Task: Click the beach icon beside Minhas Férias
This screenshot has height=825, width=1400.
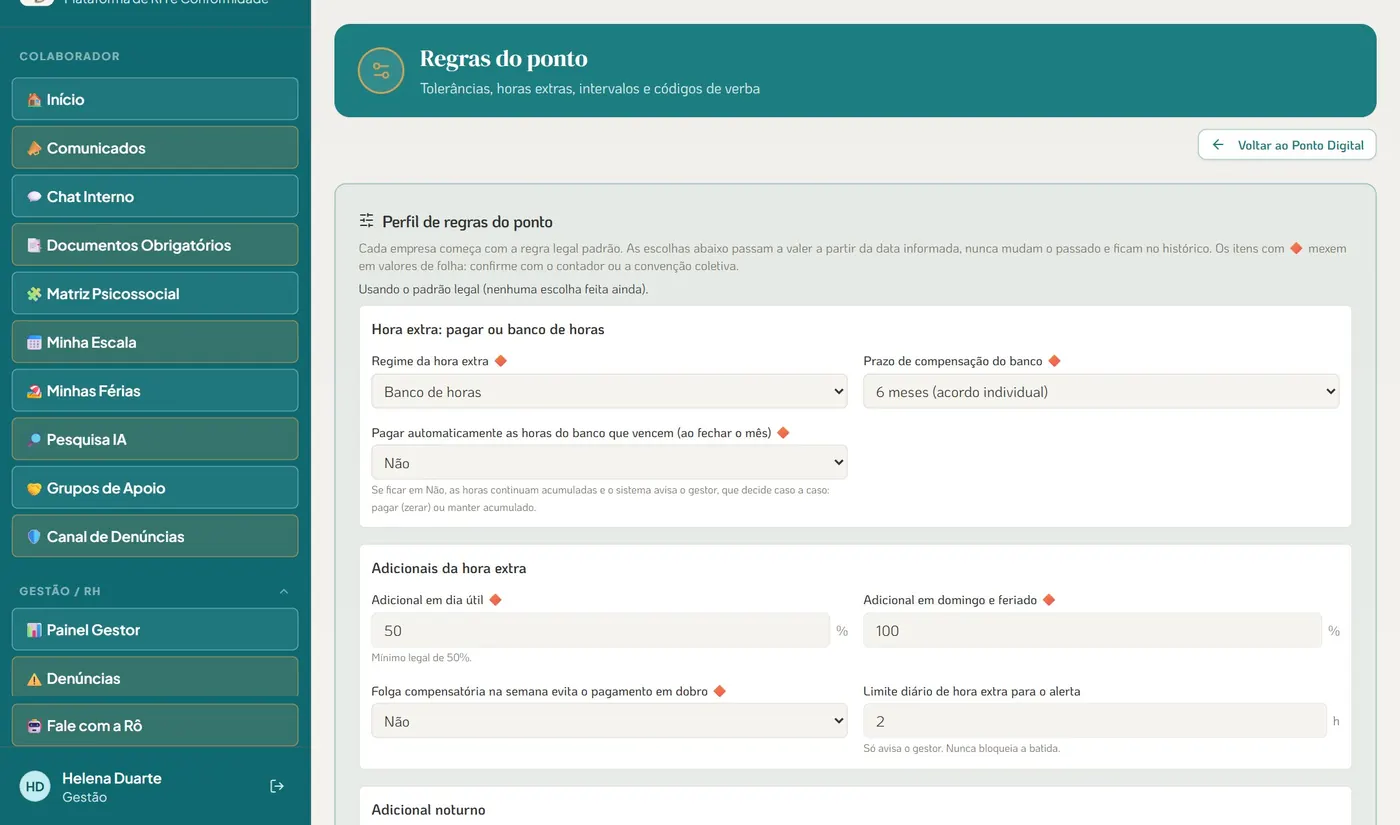Action: (x=34, y=391)
